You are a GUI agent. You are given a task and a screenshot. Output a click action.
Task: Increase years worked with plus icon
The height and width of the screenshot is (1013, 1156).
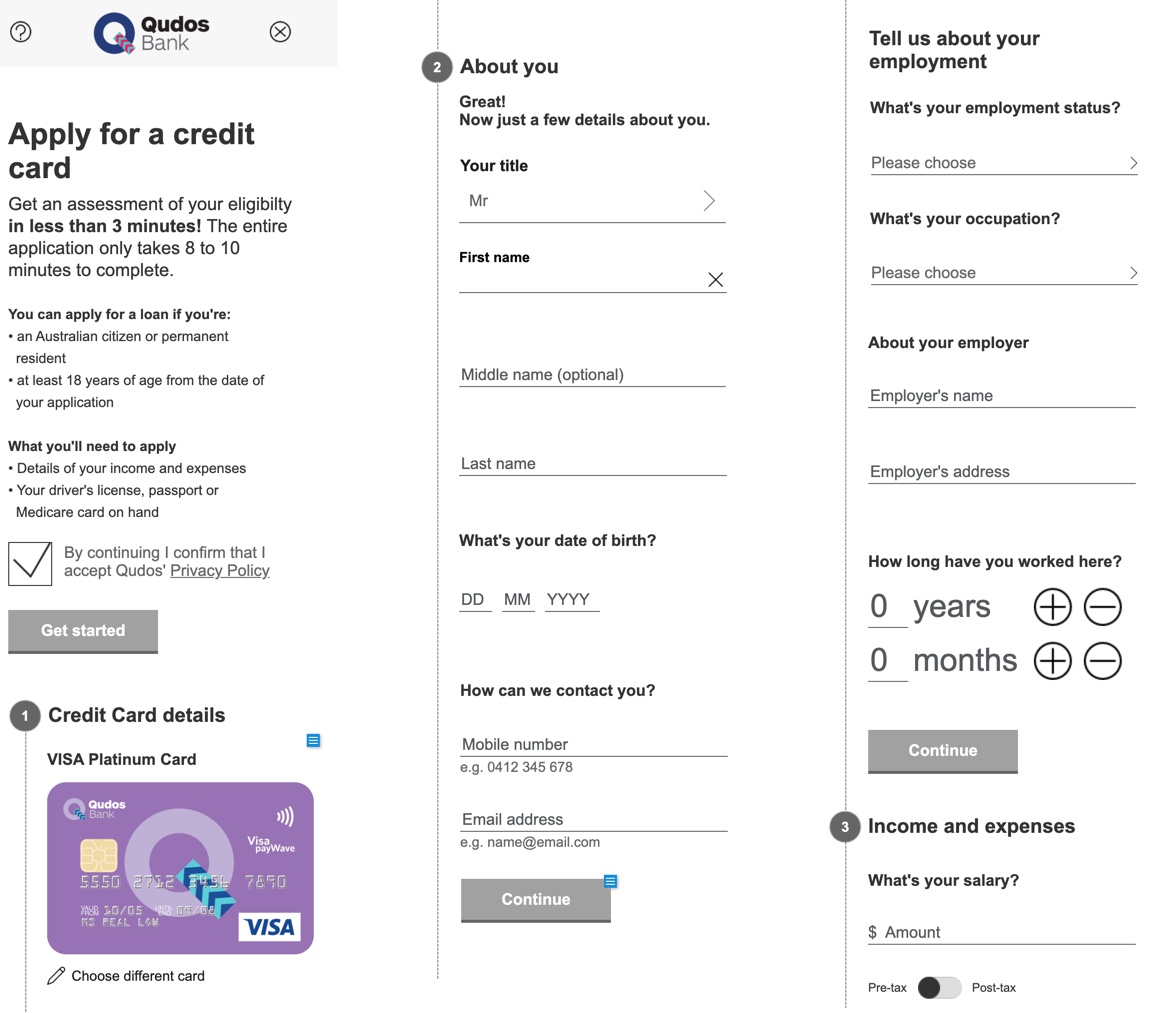pyautogui.click(x=1052, y=607)
